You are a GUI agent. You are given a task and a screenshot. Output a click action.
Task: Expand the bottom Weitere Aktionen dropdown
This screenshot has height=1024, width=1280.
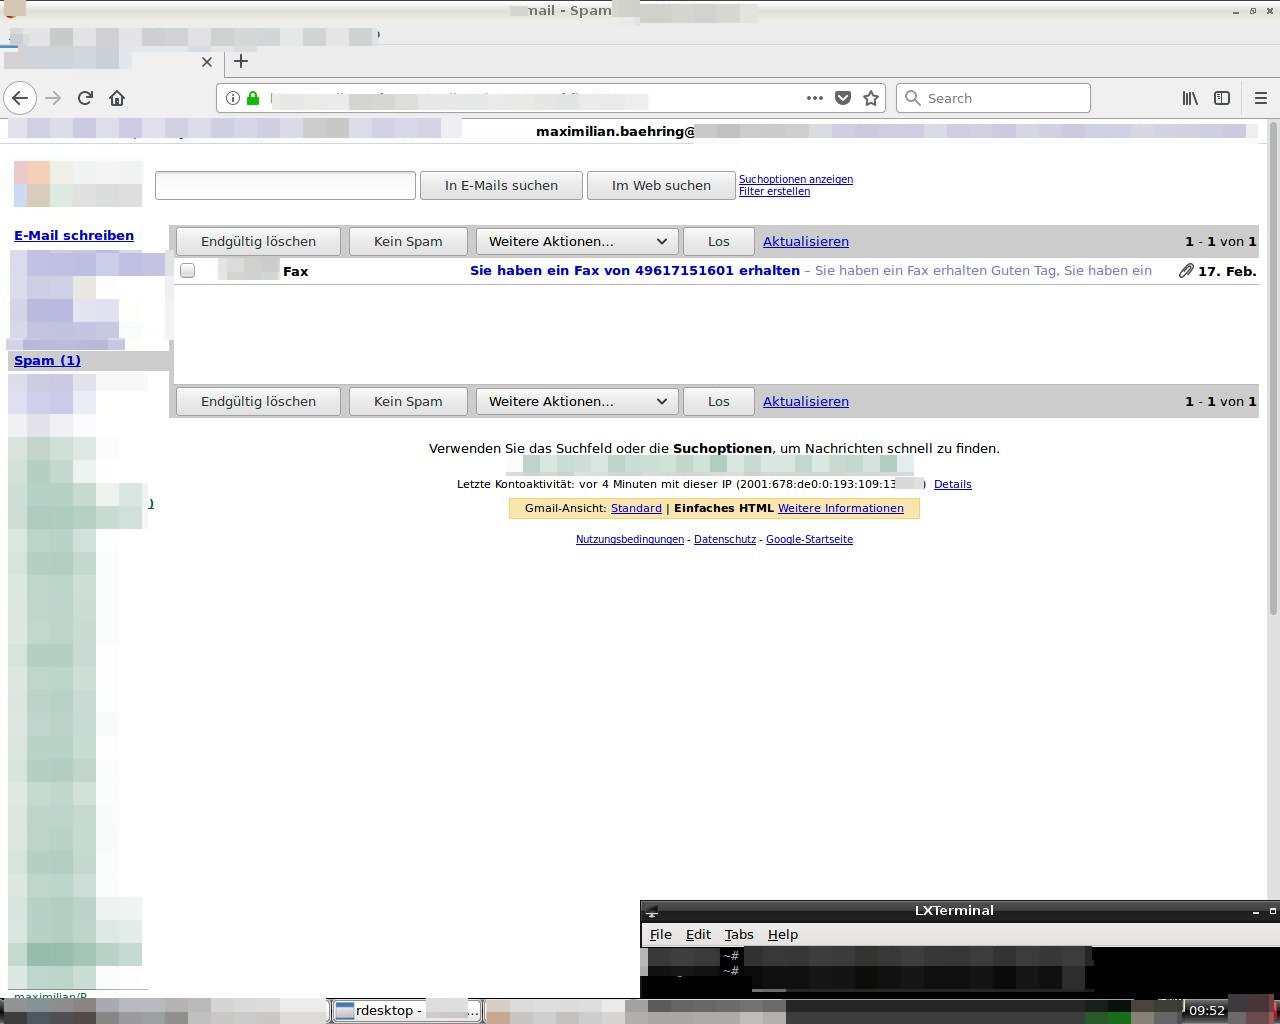point(577,401)
